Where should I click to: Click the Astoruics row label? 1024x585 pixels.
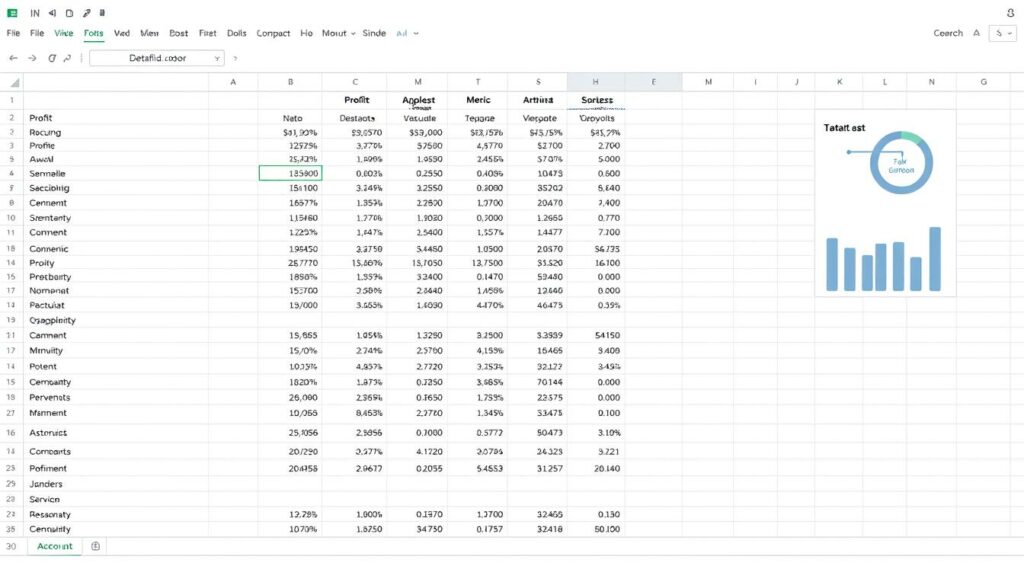pos(48,433)
